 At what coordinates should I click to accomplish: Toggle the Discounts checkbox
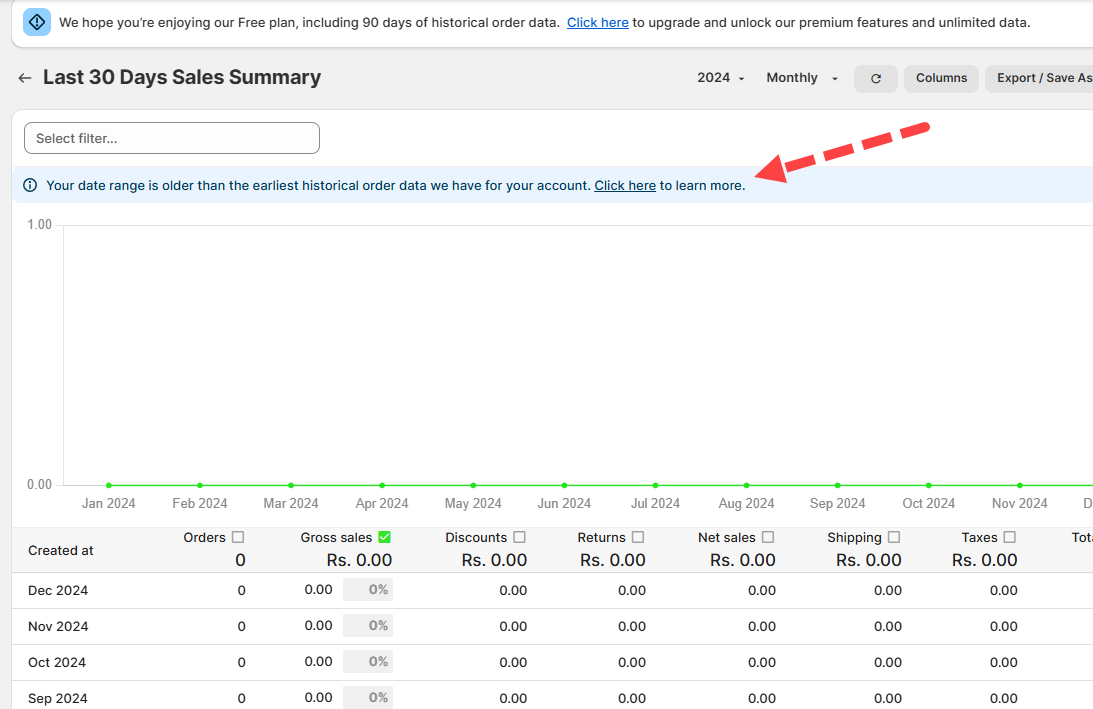(519, 537)
